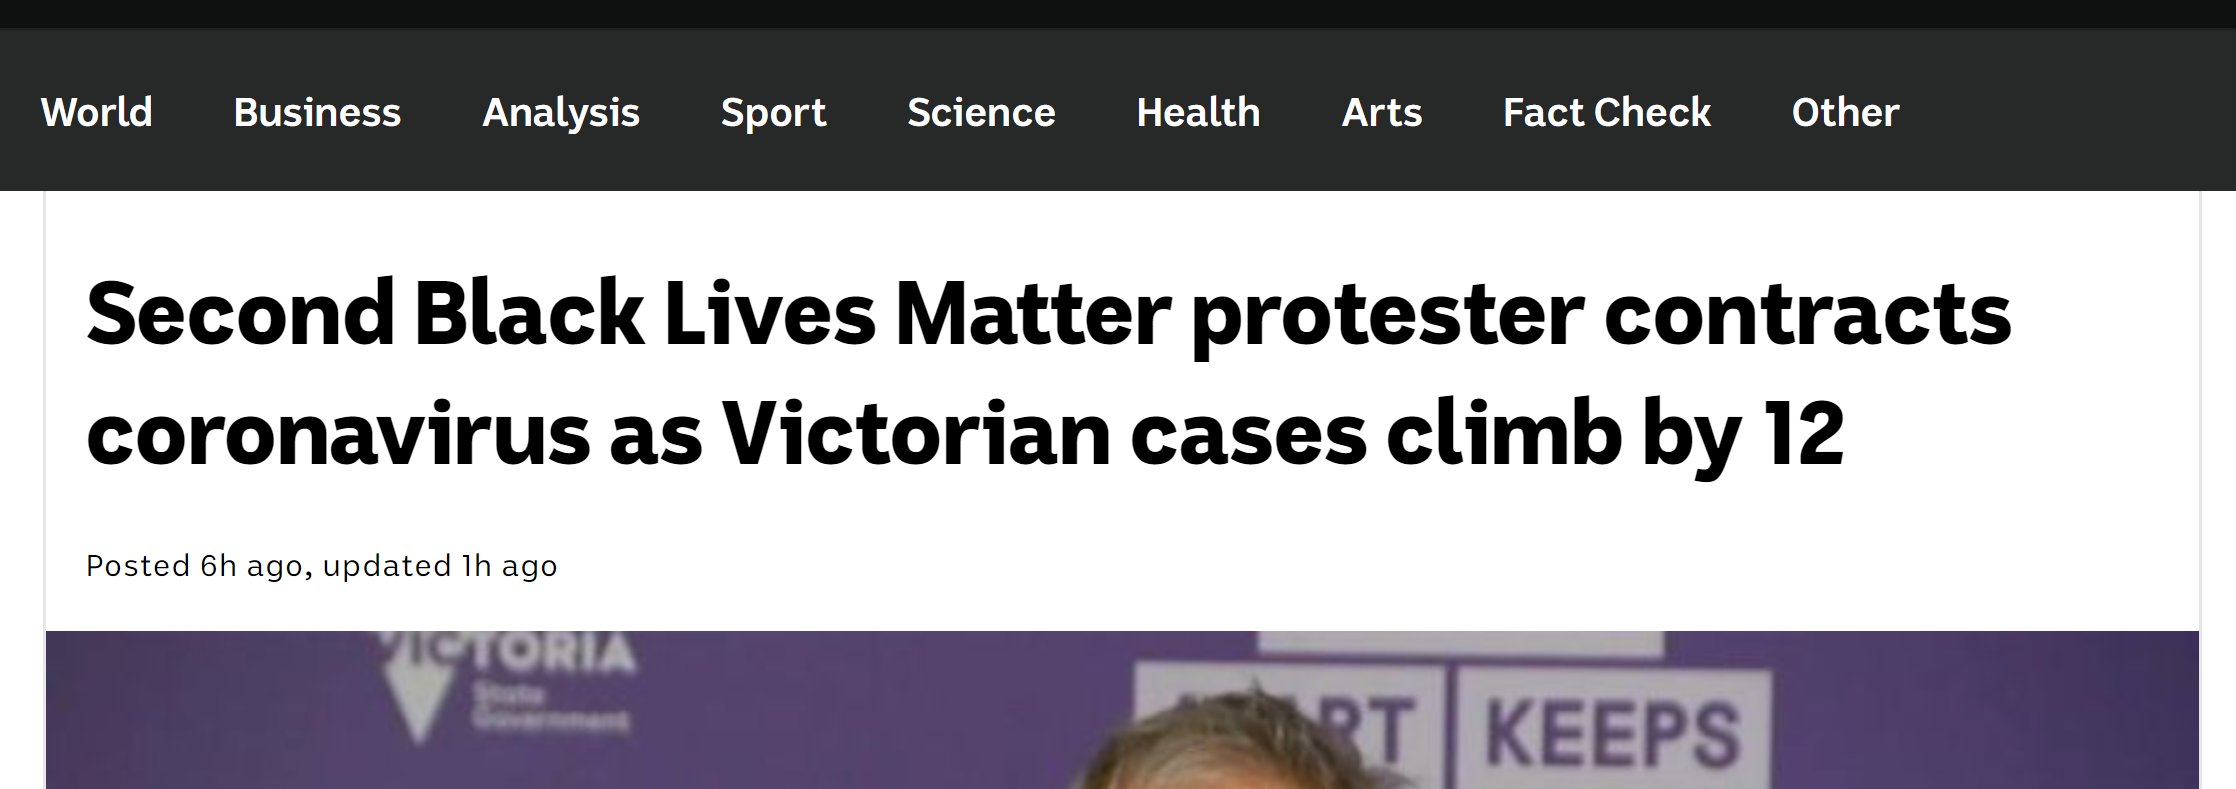Open the Arts section
This screenshot has width=2236, height=789.
click(x=1382, y=113)
